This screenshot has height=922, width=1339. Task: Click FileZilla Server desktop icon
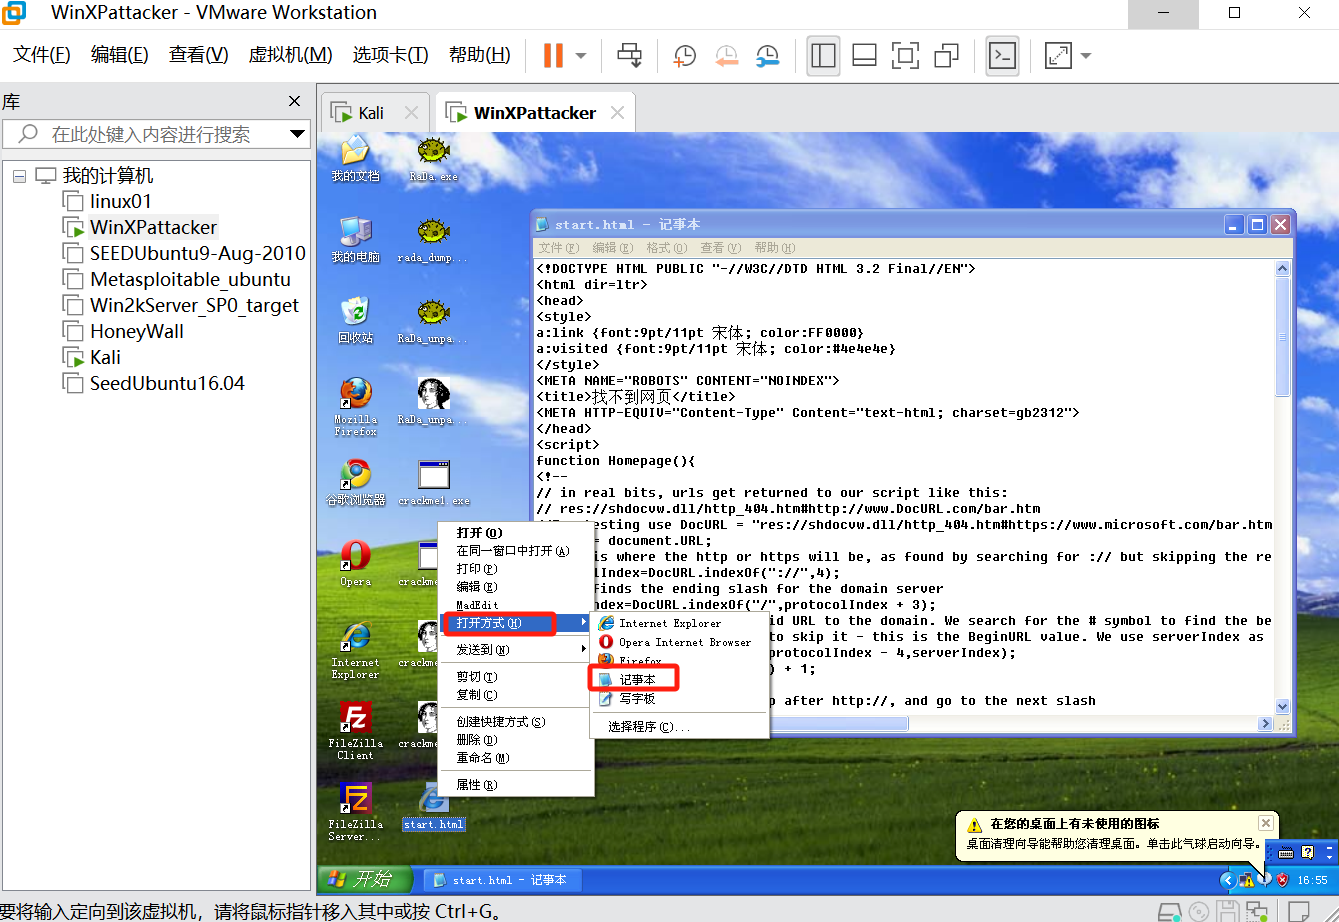(355, 812)
